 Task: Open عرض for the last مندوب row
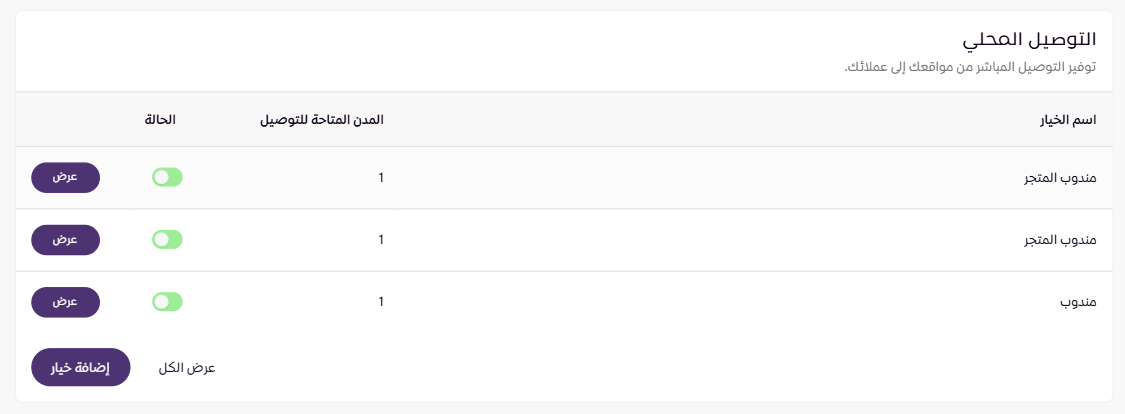(66, 301)
